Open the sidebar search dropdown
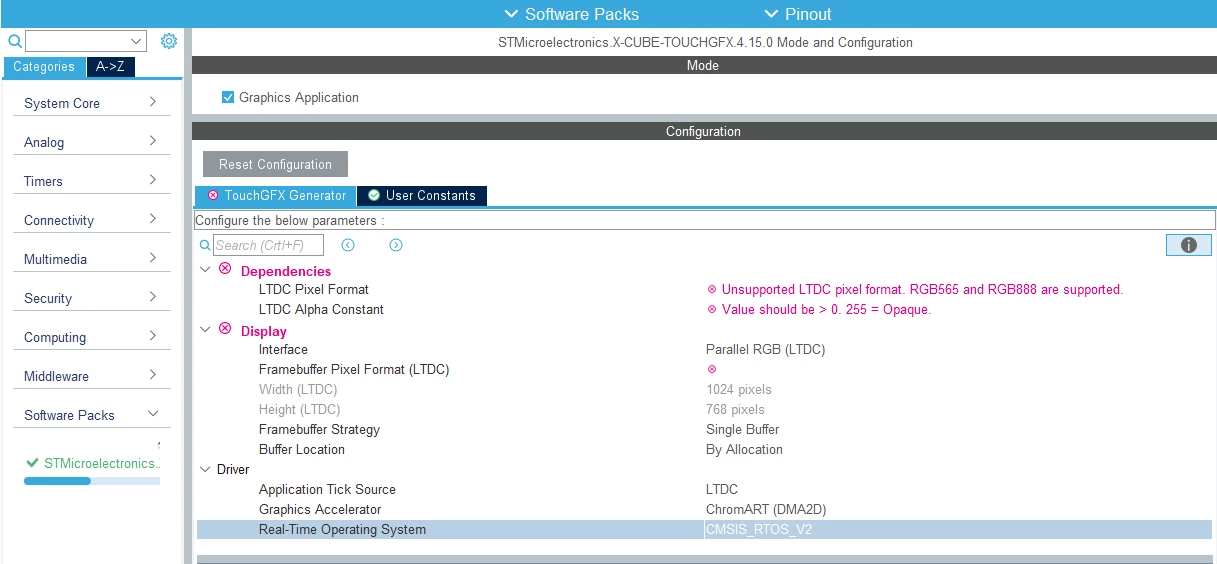Image resolution: width=1217 pixels, height=564 pixels. point(137,41)
